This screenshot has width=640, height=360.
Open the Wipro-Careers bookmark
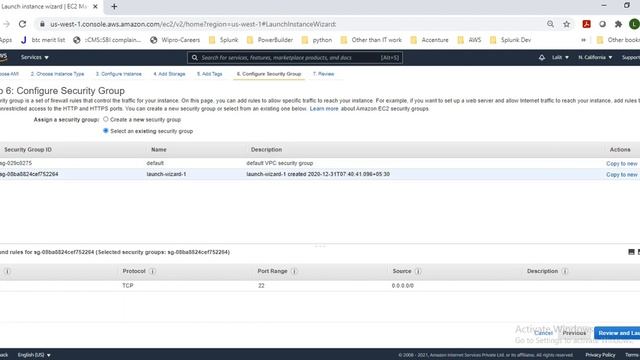175,40
